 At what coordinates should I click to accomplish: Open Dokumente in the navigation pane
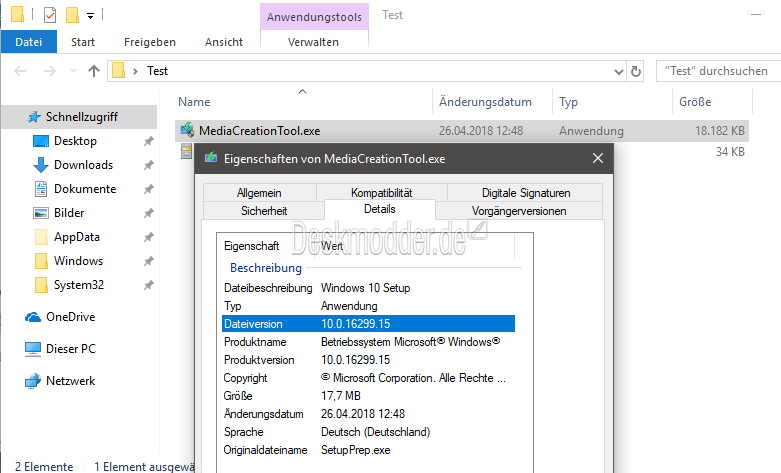click(85, 189)
